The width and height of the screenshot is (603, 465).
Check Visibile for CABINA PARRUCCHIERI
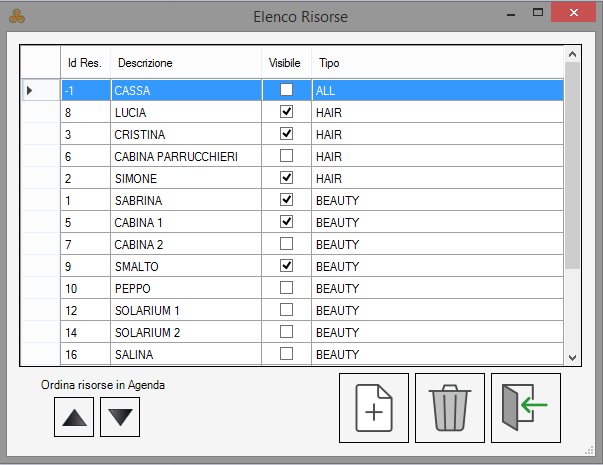point(287,156)
